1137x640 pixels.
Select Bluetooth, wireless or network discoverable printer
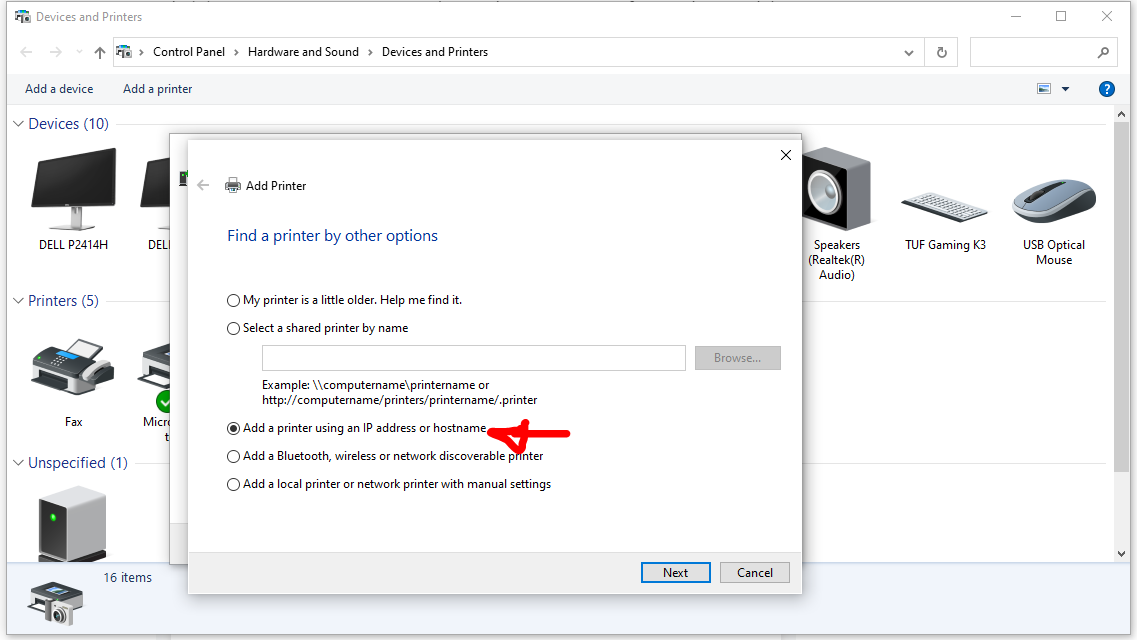coord(234,456)
